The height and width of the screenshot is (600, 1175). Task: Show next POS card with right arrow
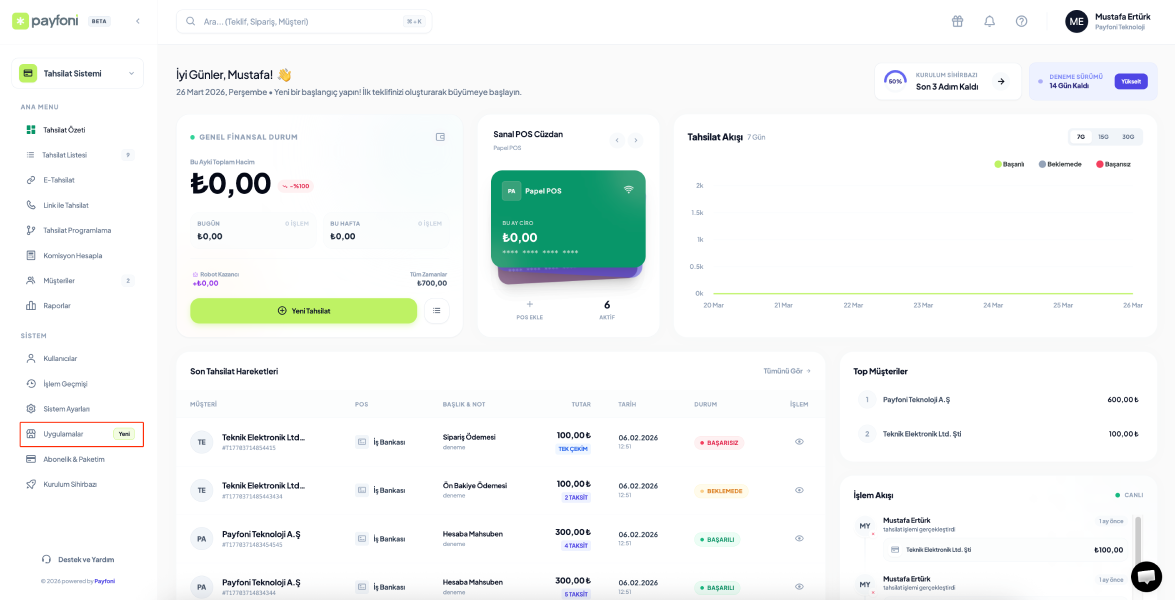635,140
